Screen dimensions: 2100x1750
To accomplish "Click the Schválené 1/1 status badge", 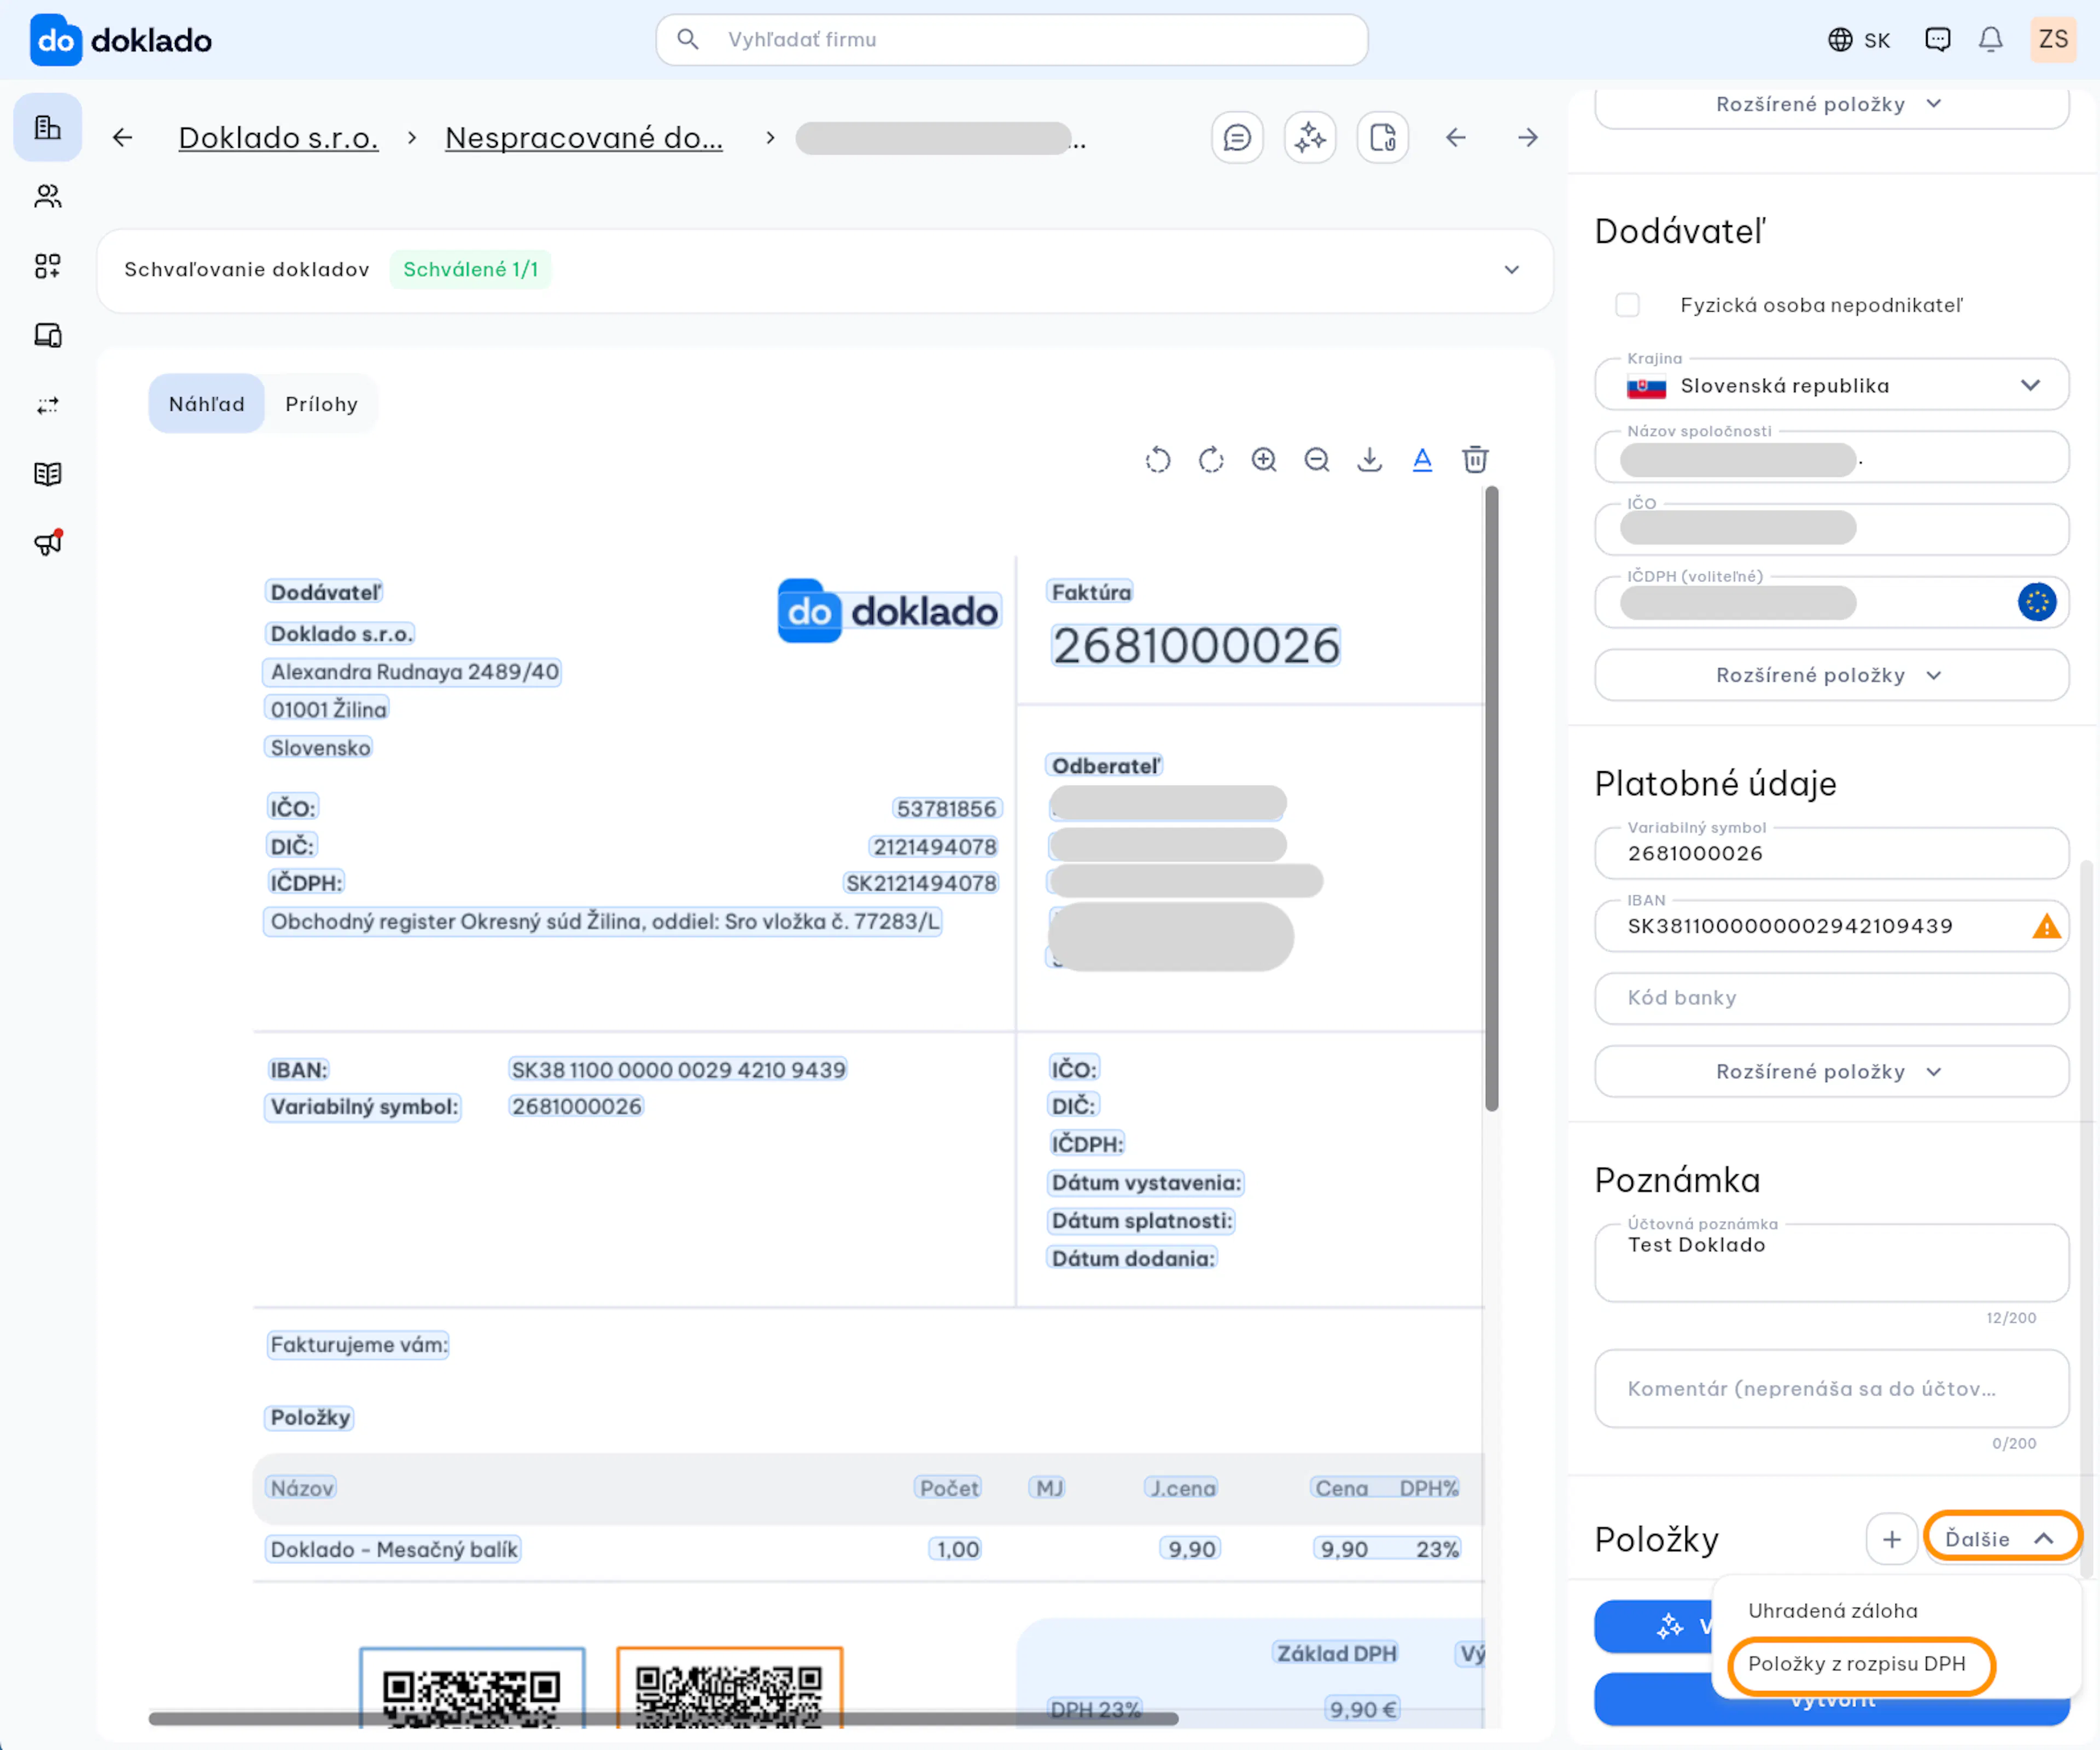I will pyautogui.click(x=471, y=270).
